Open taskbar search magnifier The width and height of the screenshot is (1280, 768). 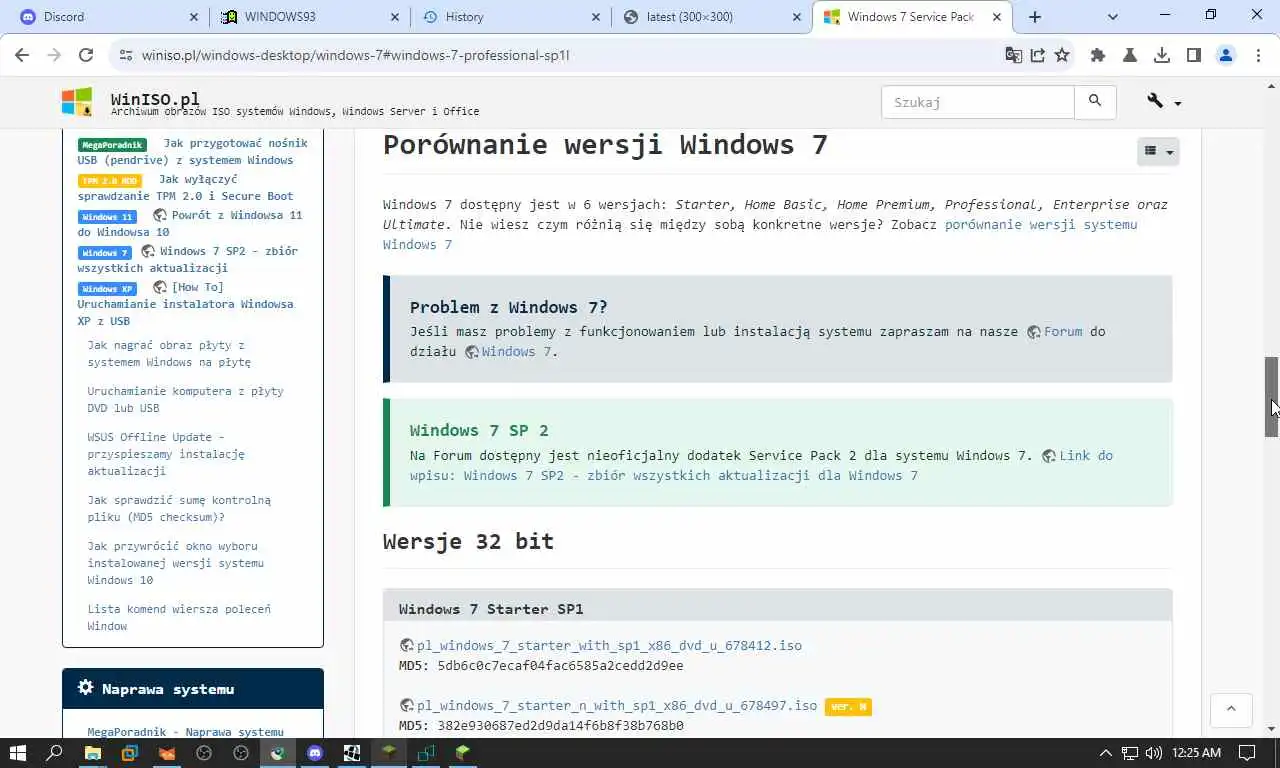click(x=55, y=752)
